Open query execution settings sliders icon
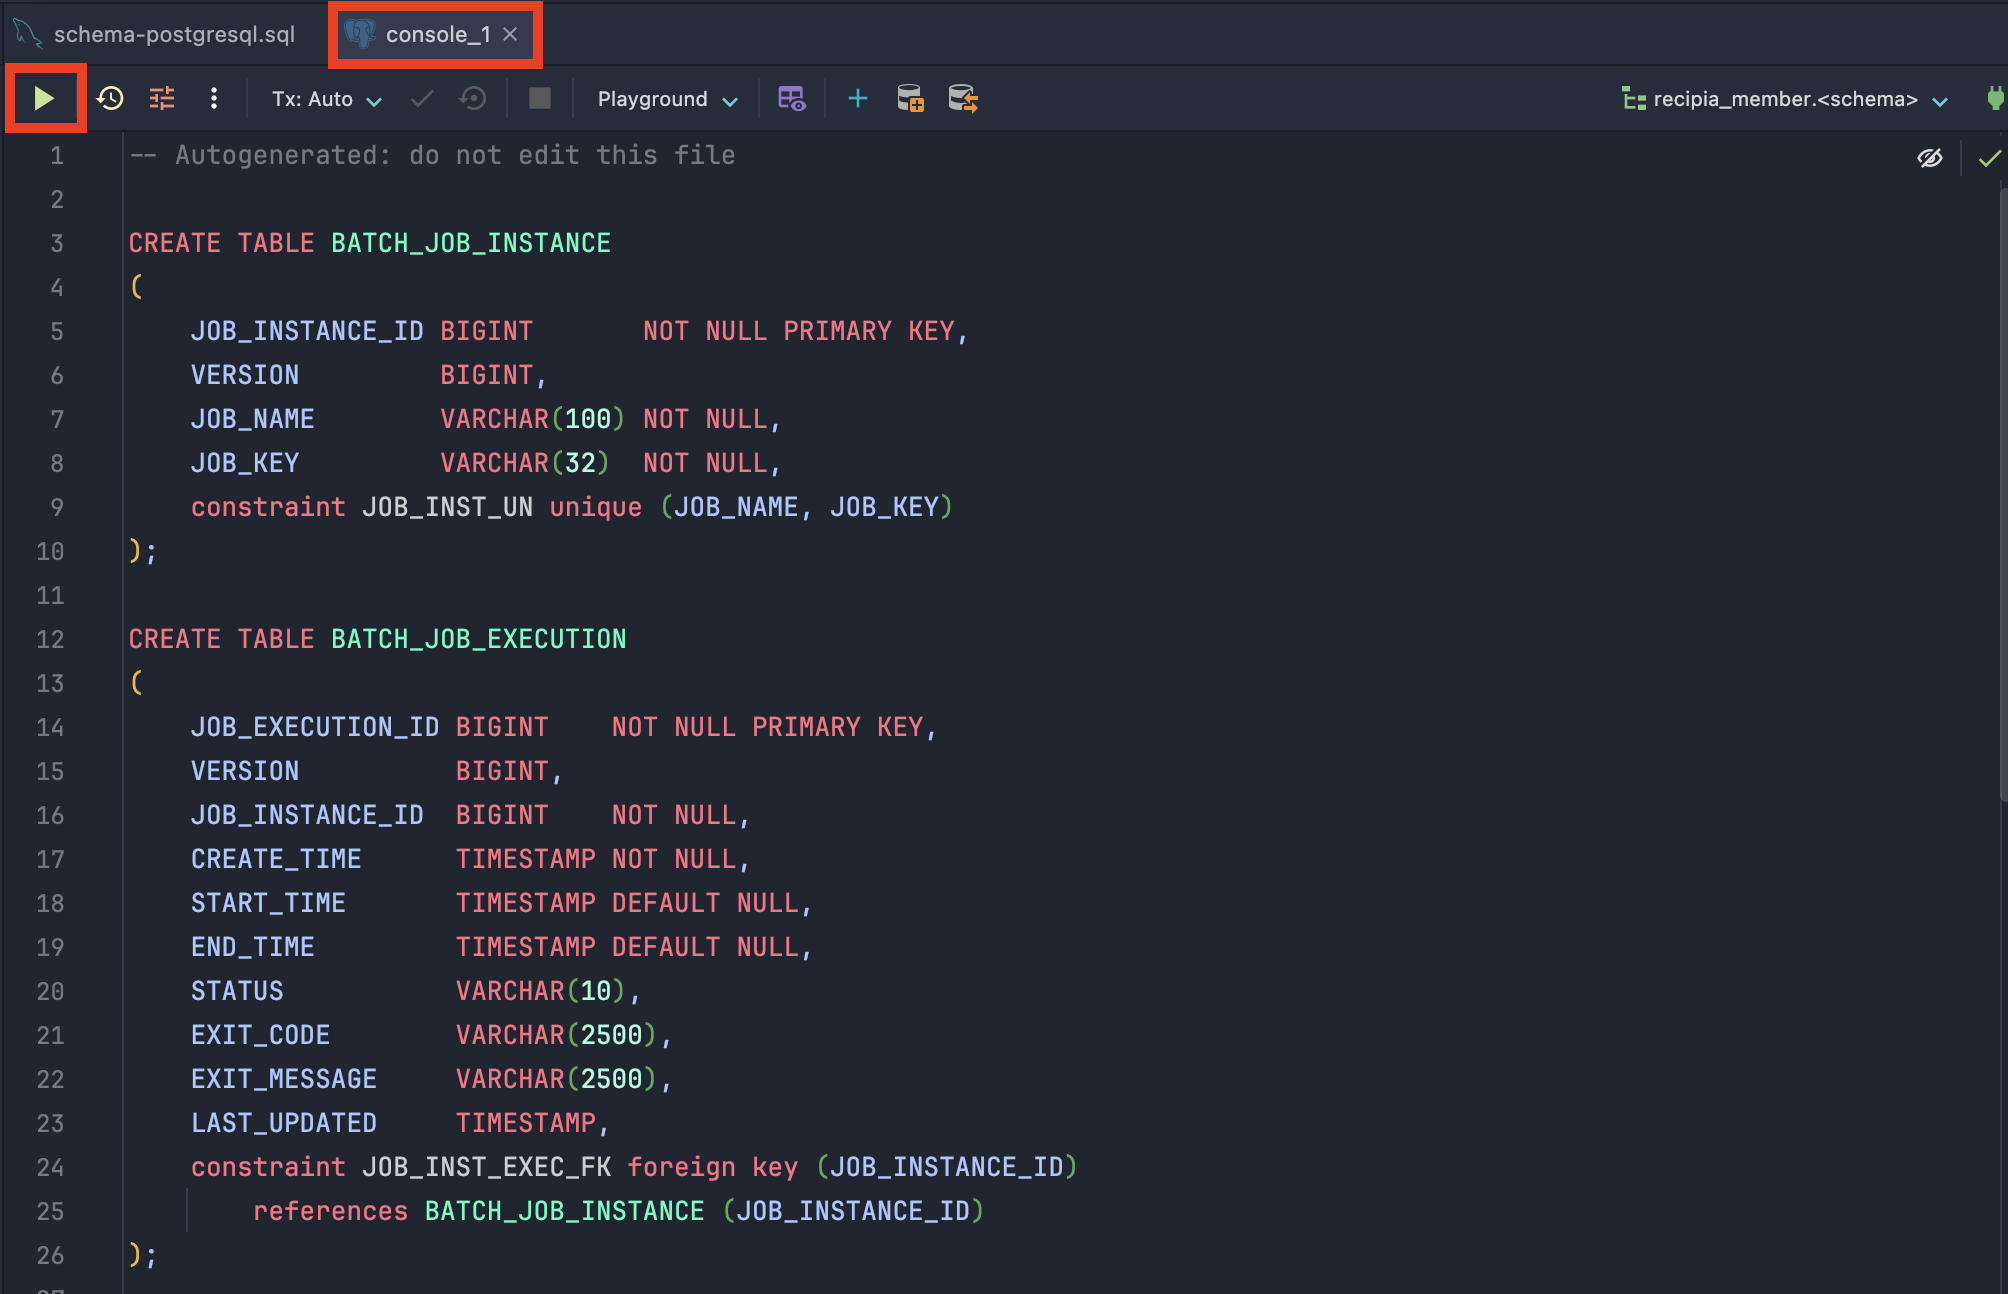Viewport: 2008px width, 1294px height. point(162,98)
